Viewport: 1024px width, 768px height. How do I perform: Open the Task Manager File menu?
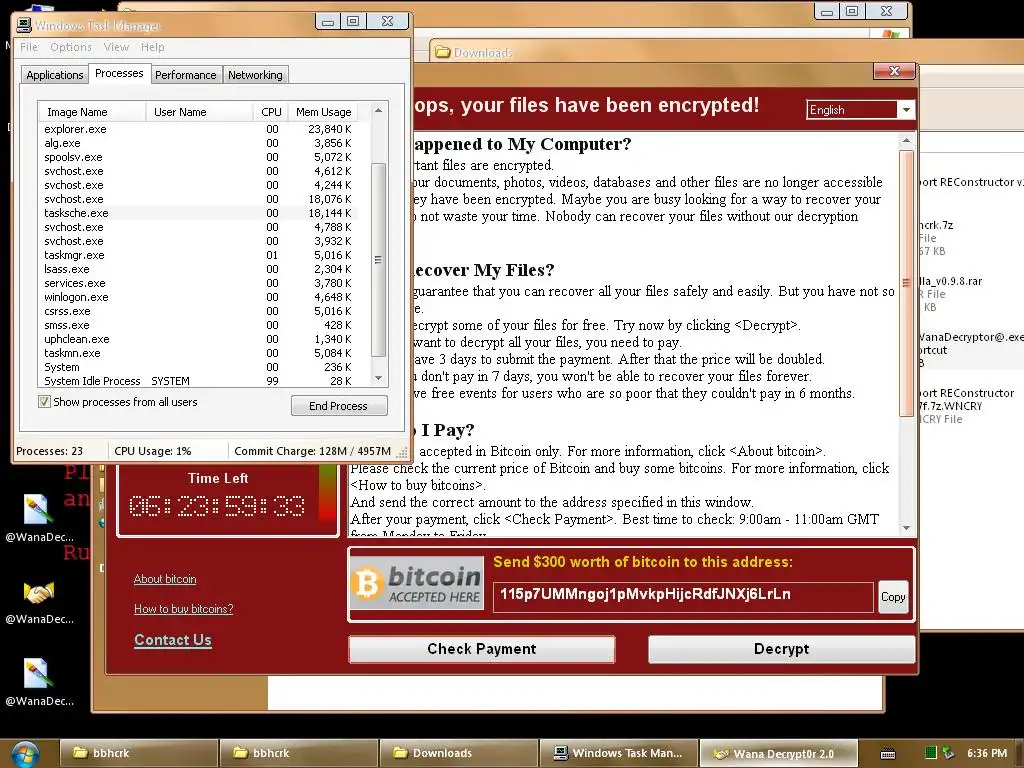[x=29, y=47]
